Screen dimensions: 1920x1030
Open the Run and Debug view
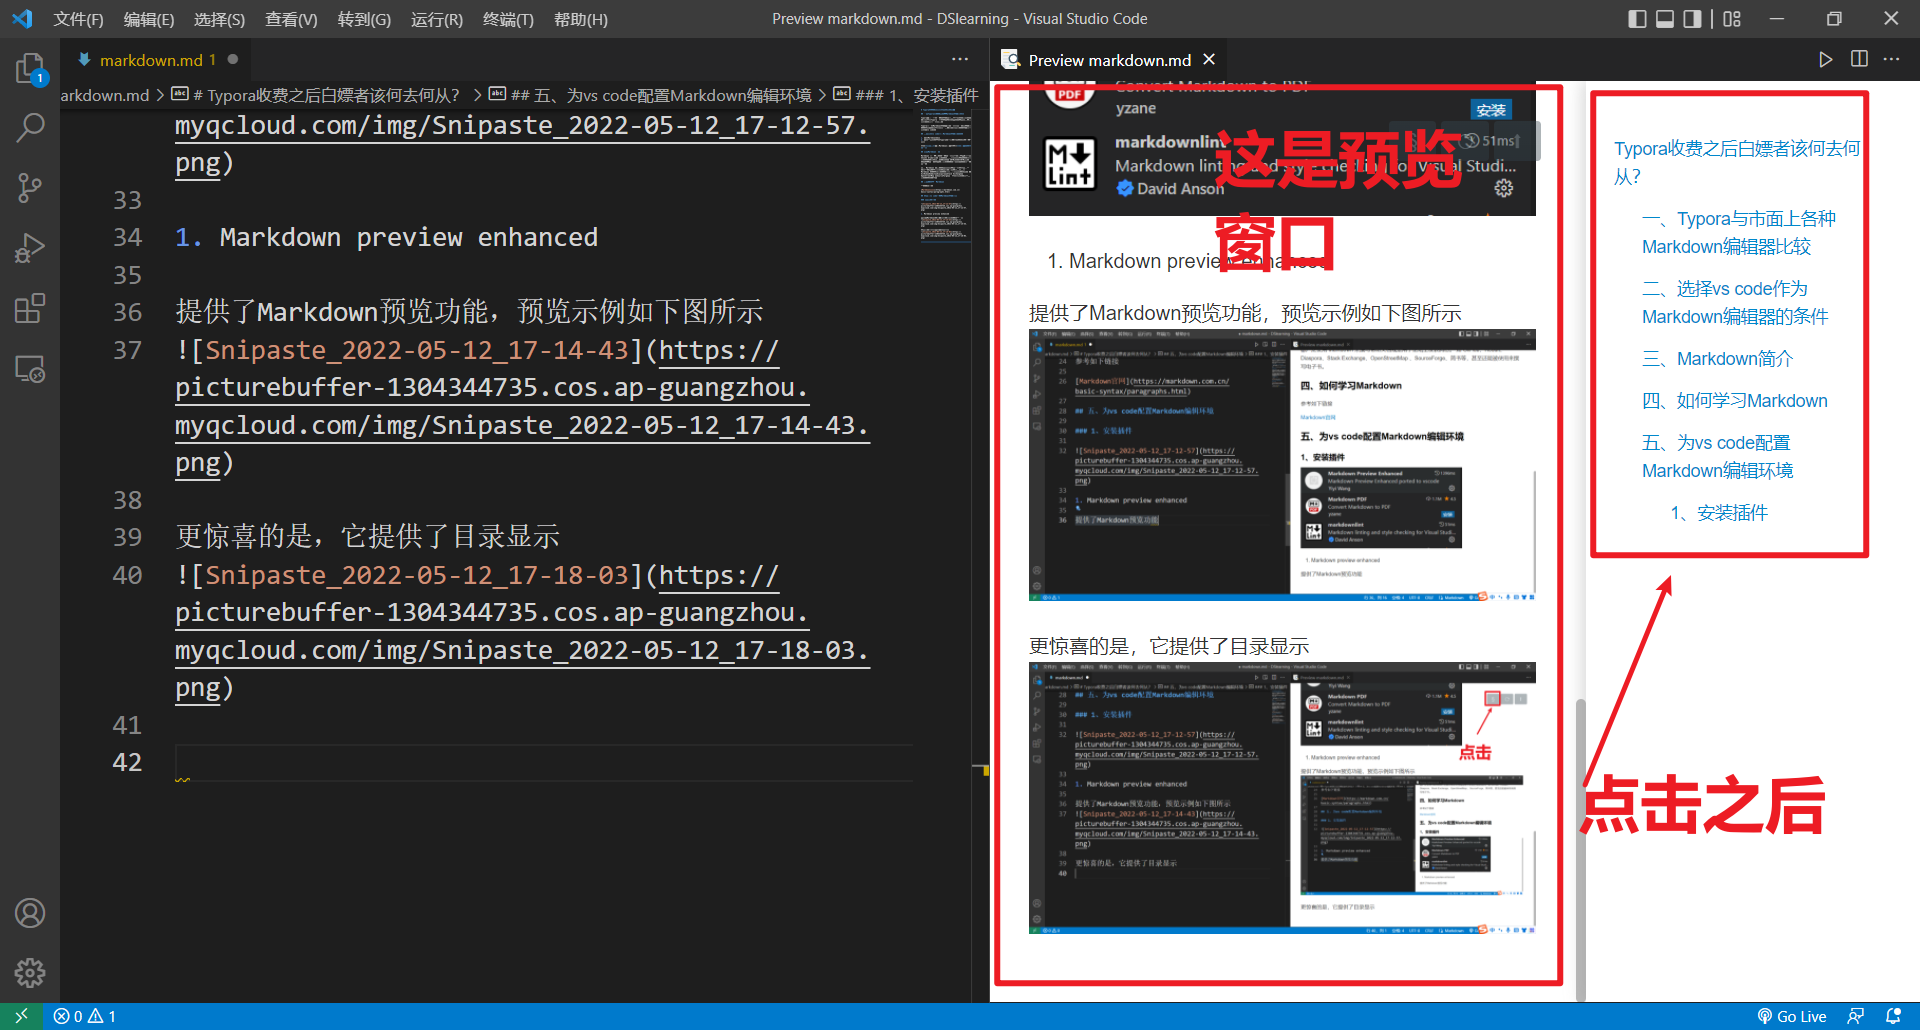30,248
